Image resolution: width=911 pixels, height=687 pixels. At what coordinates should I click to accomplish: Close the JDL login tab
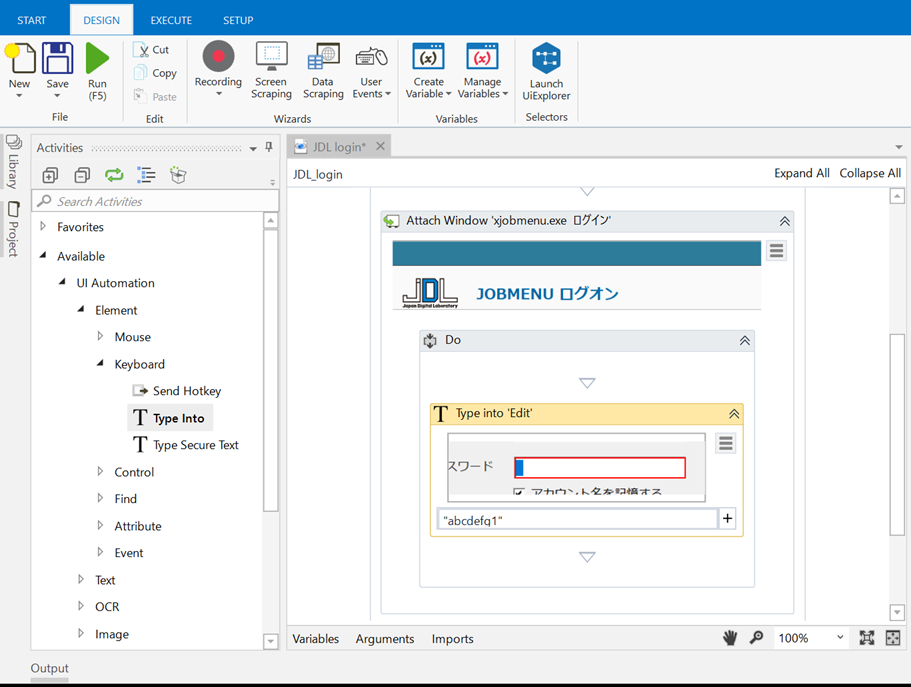click(x=381, y=146)
